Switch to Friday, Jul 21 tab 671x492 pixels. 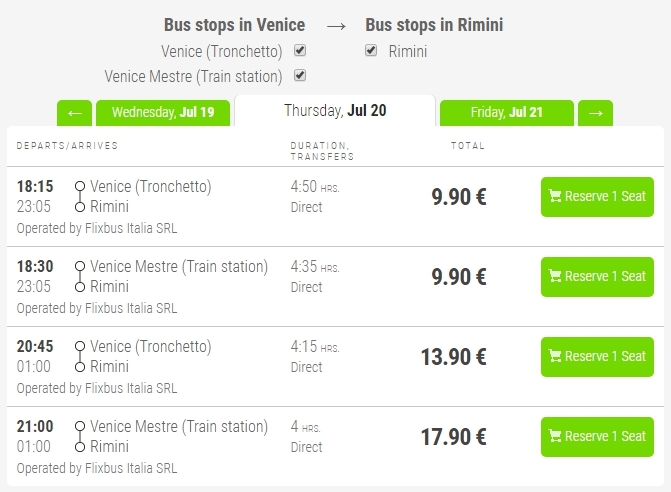pos(507,113)
